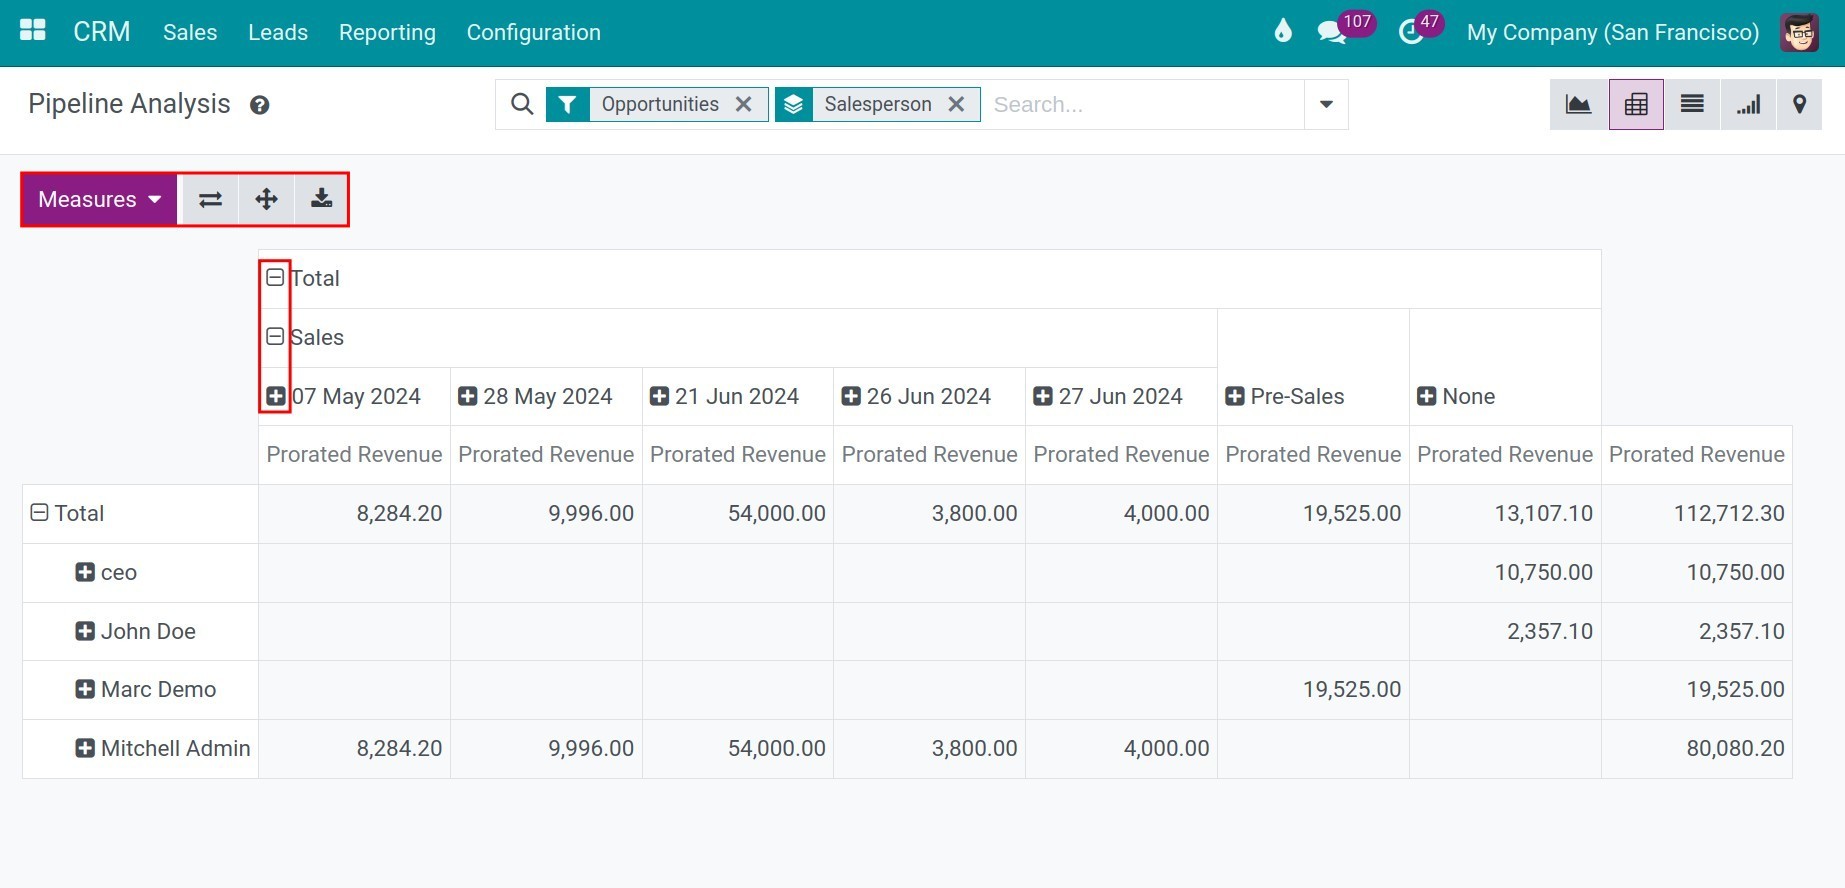Open the Configuration menu
The image size is (1845, 888).
click(534, 32)
